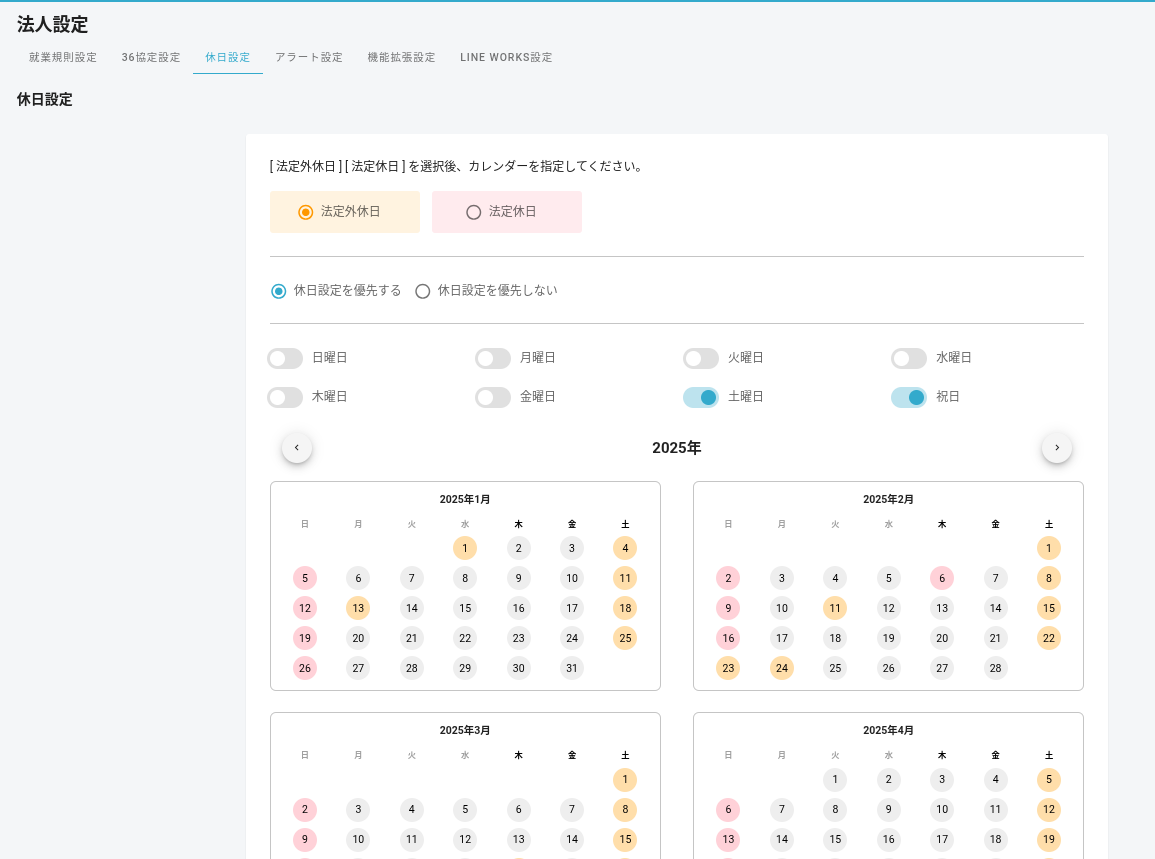Image resolution: width=1155 pixels, height=859 pixels.
Task: Switch to the 休日設定 tab
Action: click(x=228, y=57)
